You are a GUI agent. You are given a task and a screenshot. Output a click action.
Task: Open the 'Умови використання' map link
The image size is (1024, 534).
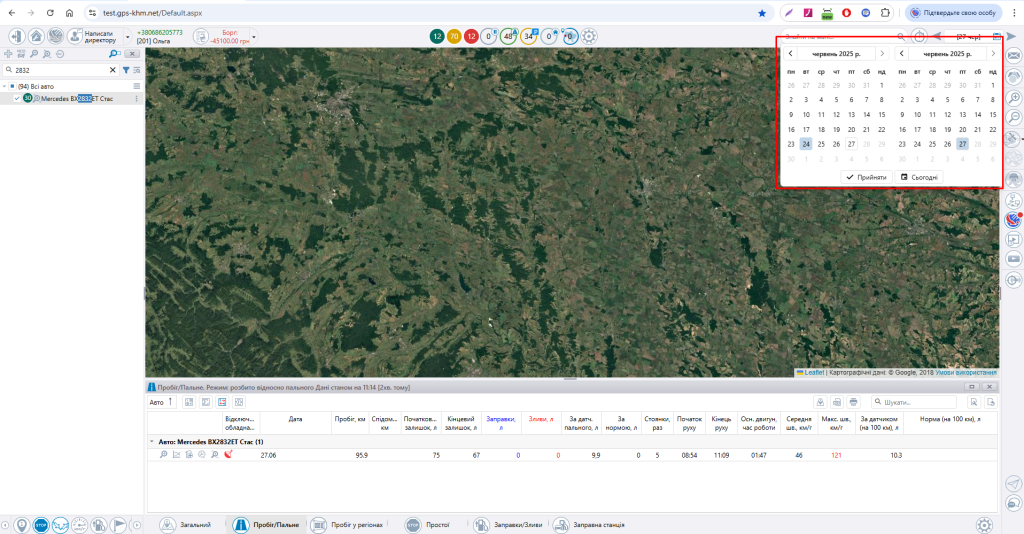click(966, 372)
